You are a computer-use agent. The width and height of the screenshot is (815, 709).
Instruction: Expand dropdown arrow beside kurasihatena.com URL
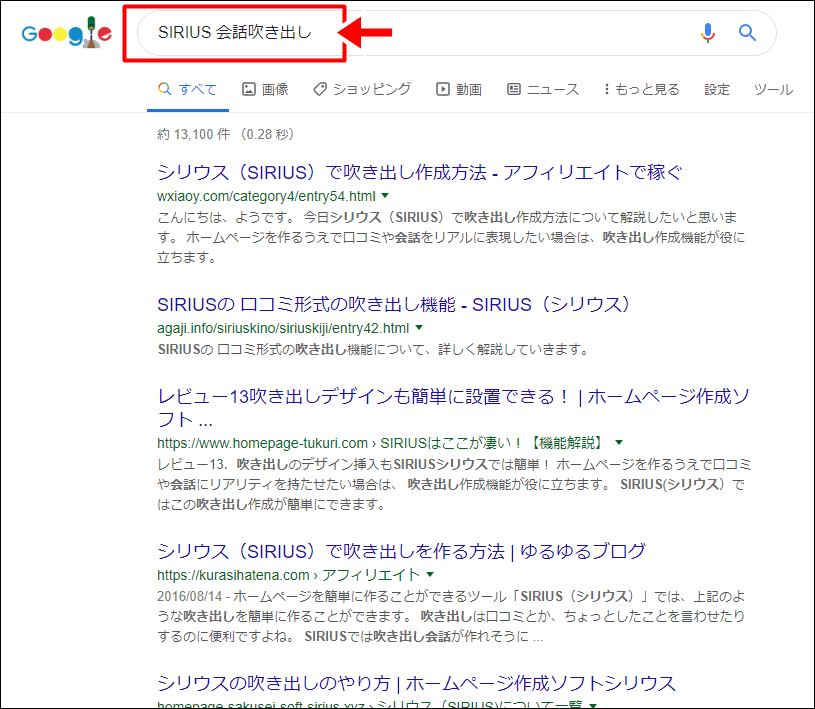(x=430, y=574)
